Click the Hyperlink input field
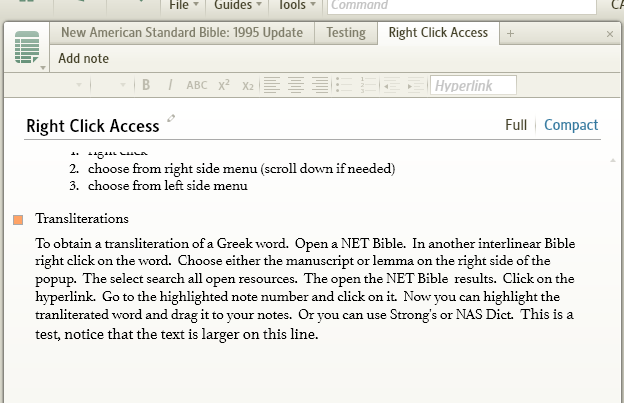 [473, 85]
